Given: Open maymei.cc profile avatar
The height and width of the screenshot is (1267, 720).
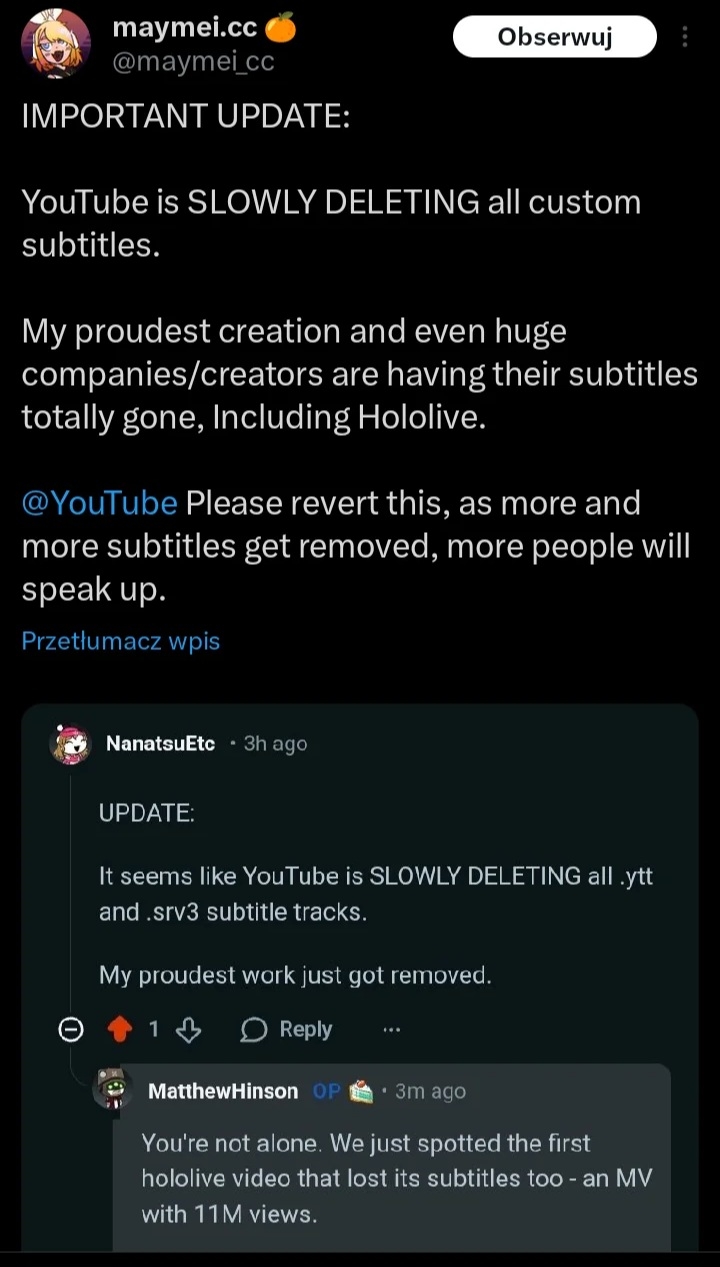Looking at the screenshot, I should point(56,44).
